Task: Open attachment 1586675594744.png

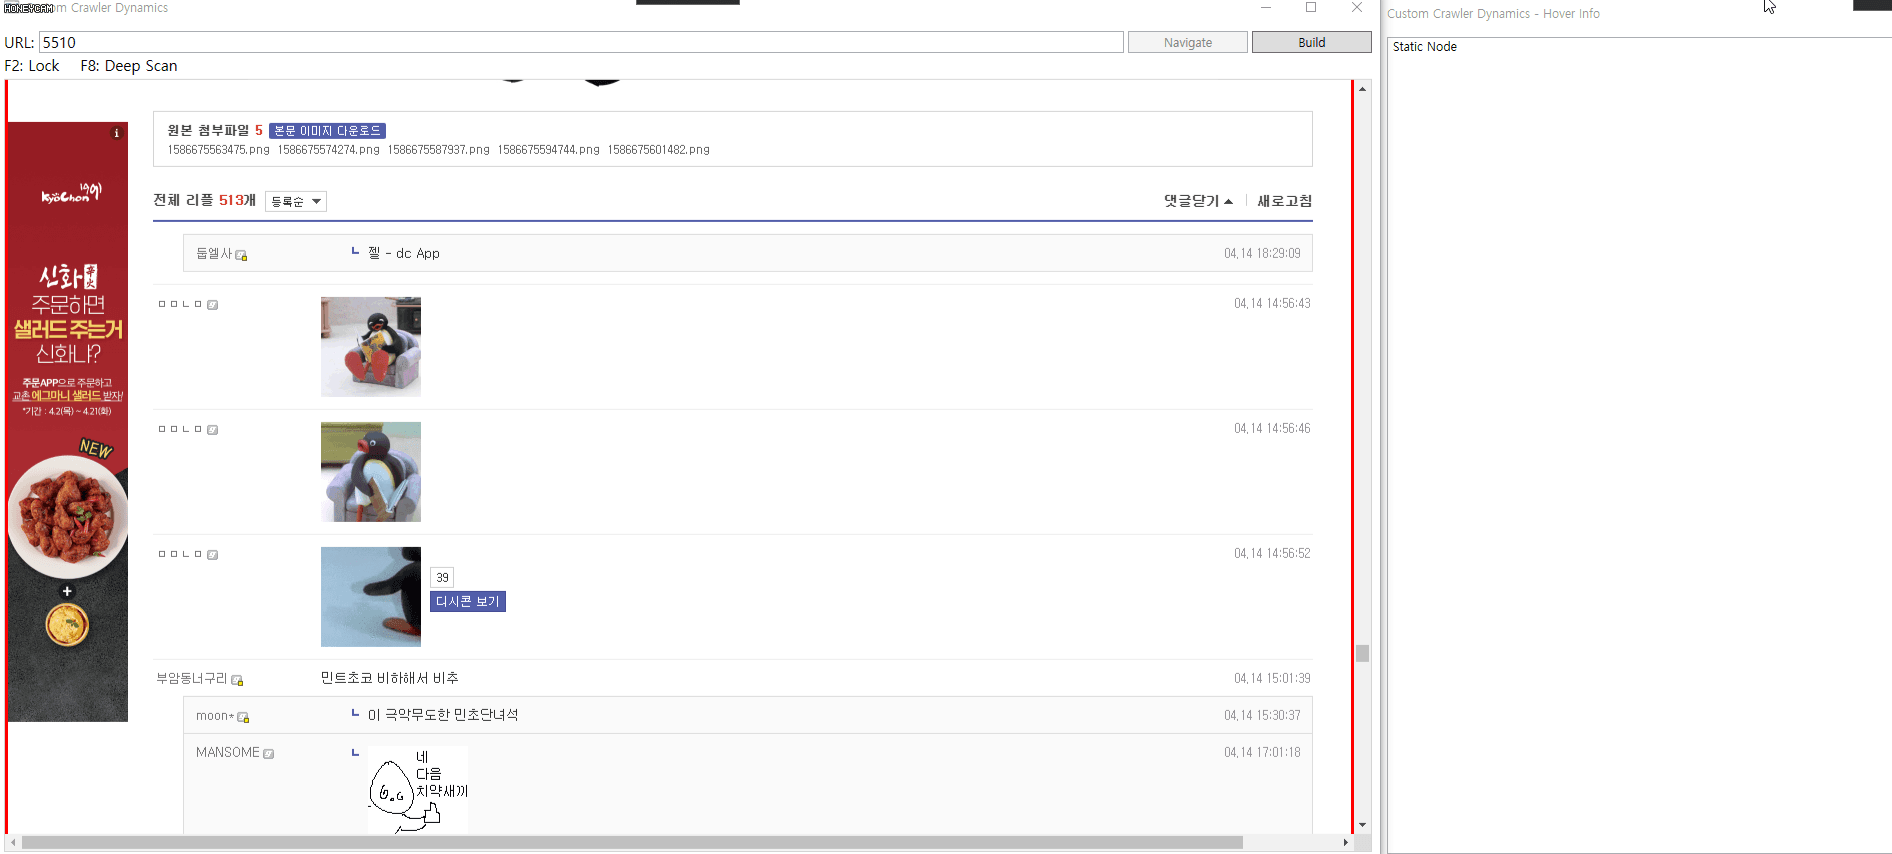Action: coord(549,150)
